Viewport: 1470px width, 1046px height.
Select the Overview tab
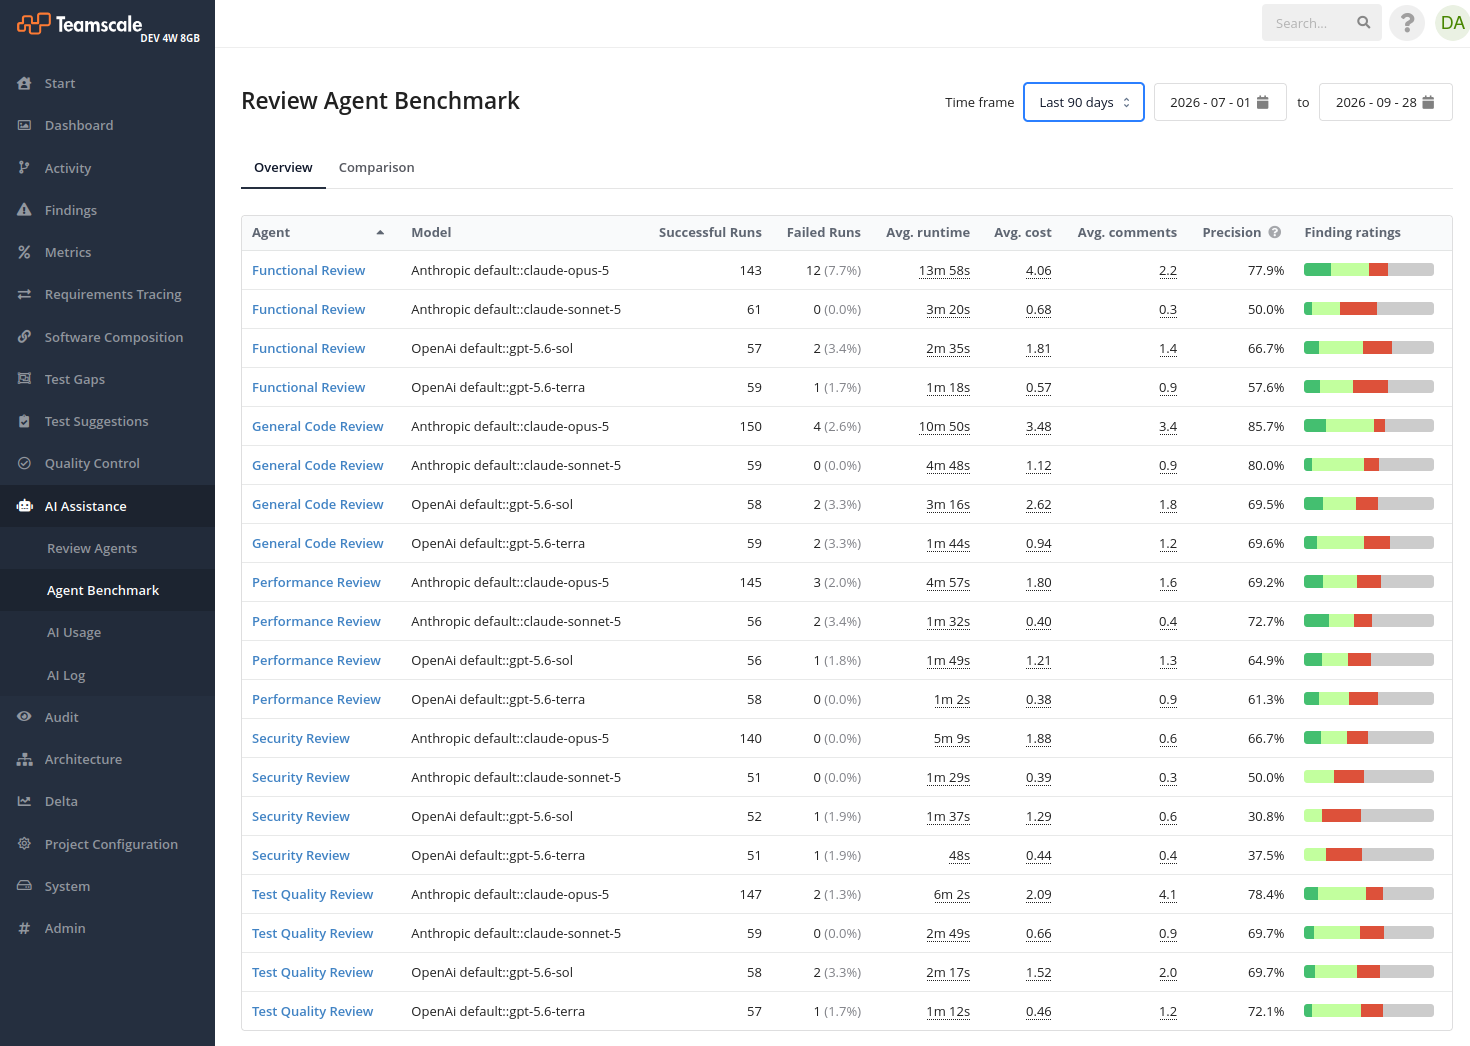[283, 168]
